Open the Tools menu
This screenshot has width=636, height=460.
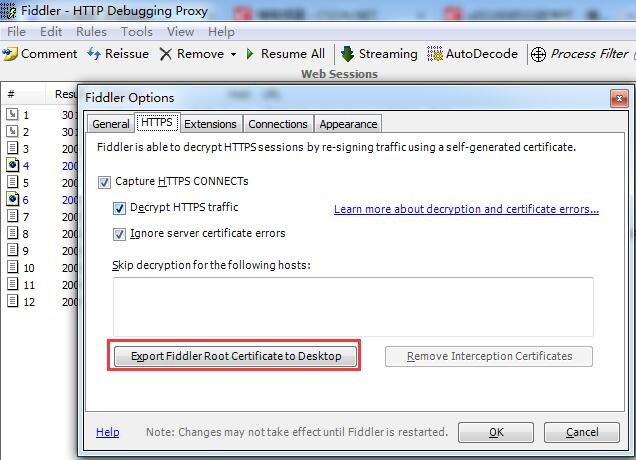coord(137,32)
